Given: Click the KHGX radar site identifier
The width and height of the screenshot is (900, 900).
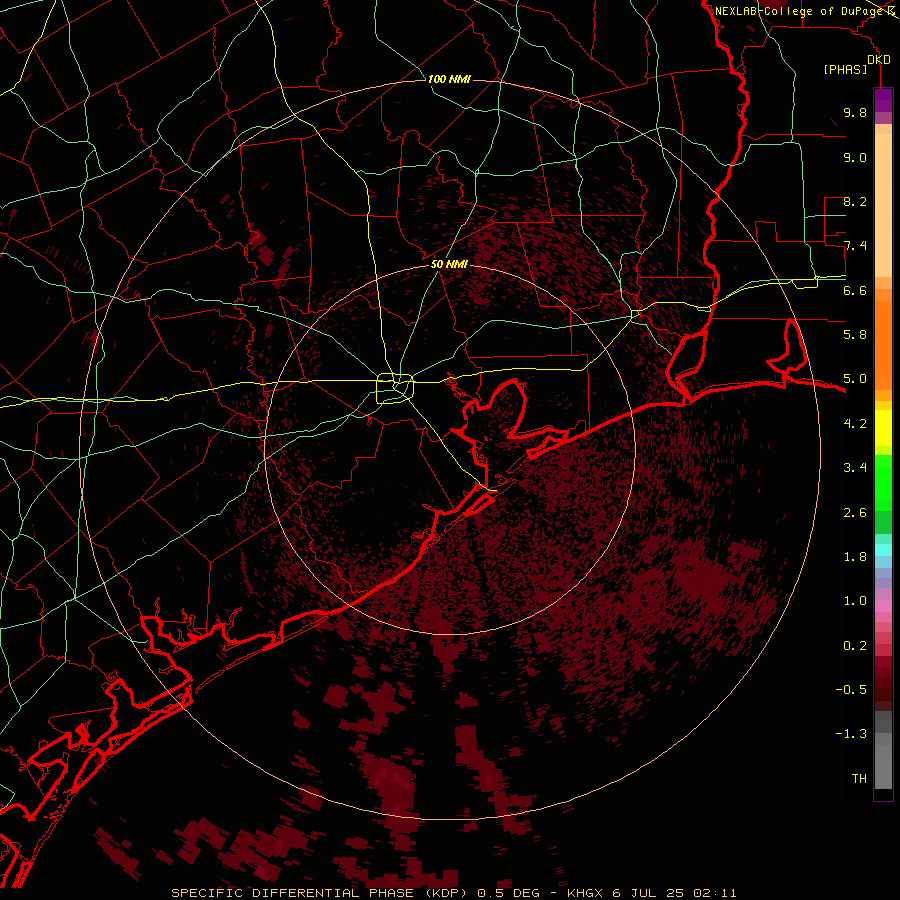Looking at the screenshot, I should coord(585,893).
